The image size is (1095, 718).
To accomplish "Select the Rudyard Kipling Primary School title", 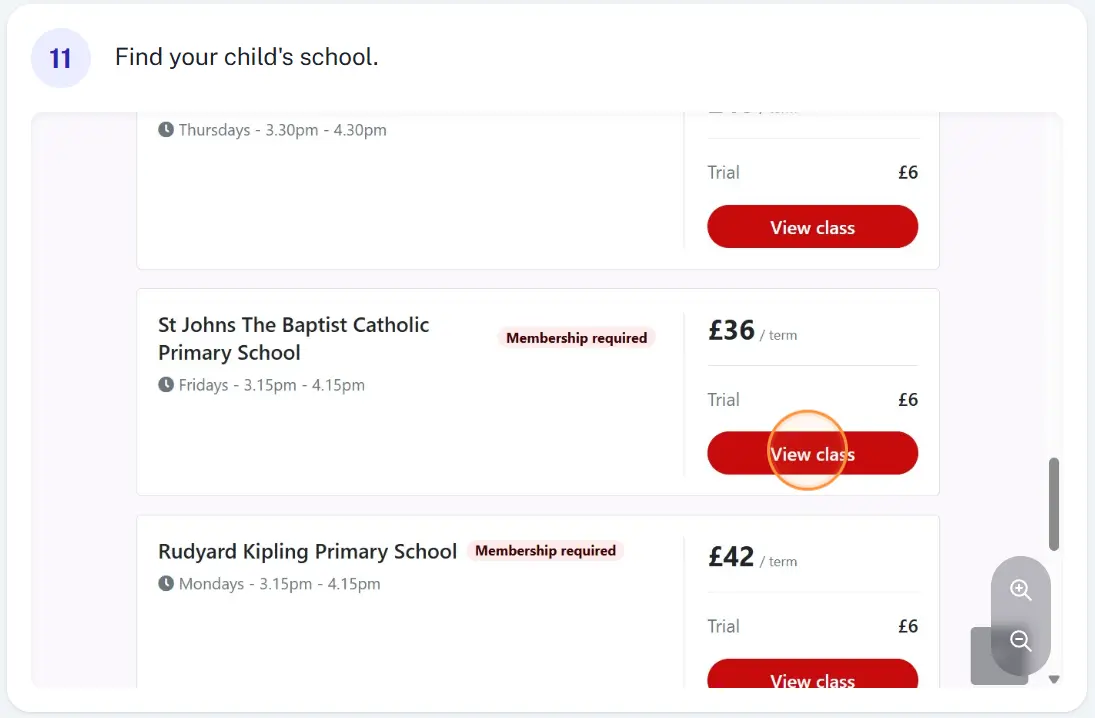I will tap(307, 551).
